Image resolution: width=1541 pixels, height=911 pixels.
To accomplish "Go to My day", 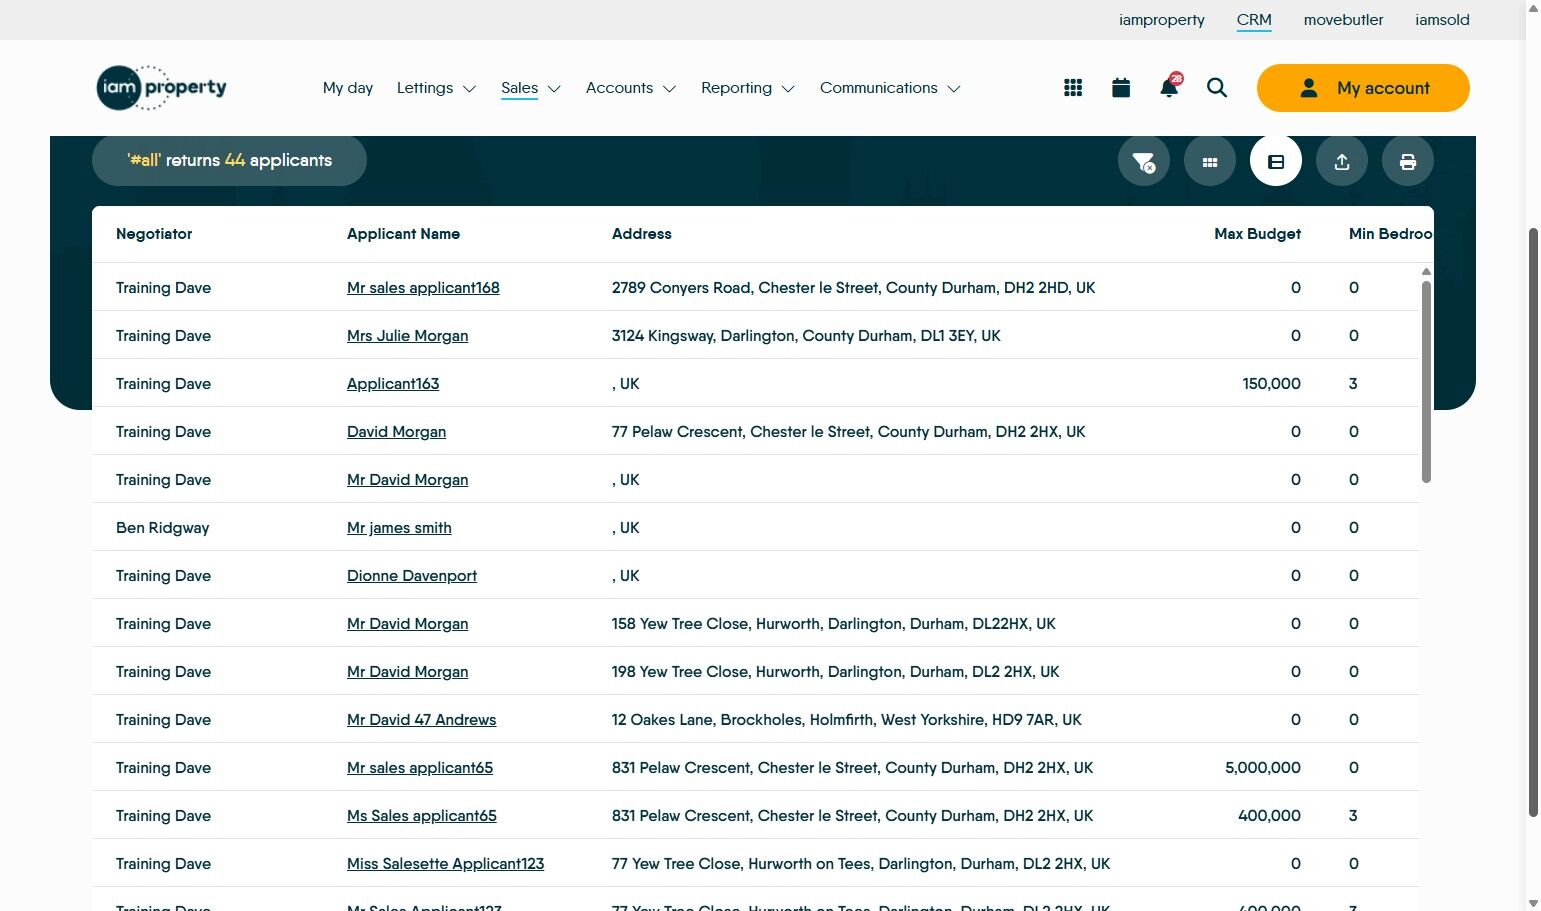I will click(x=348, y=88).
